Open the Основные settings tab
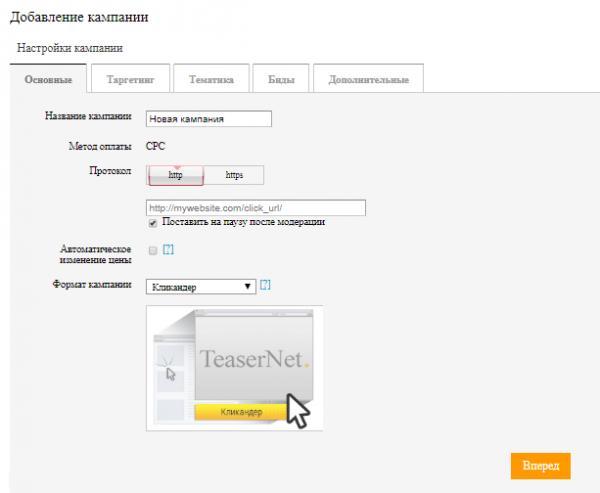This screenshot has height=493, width=600. [48, 79]
